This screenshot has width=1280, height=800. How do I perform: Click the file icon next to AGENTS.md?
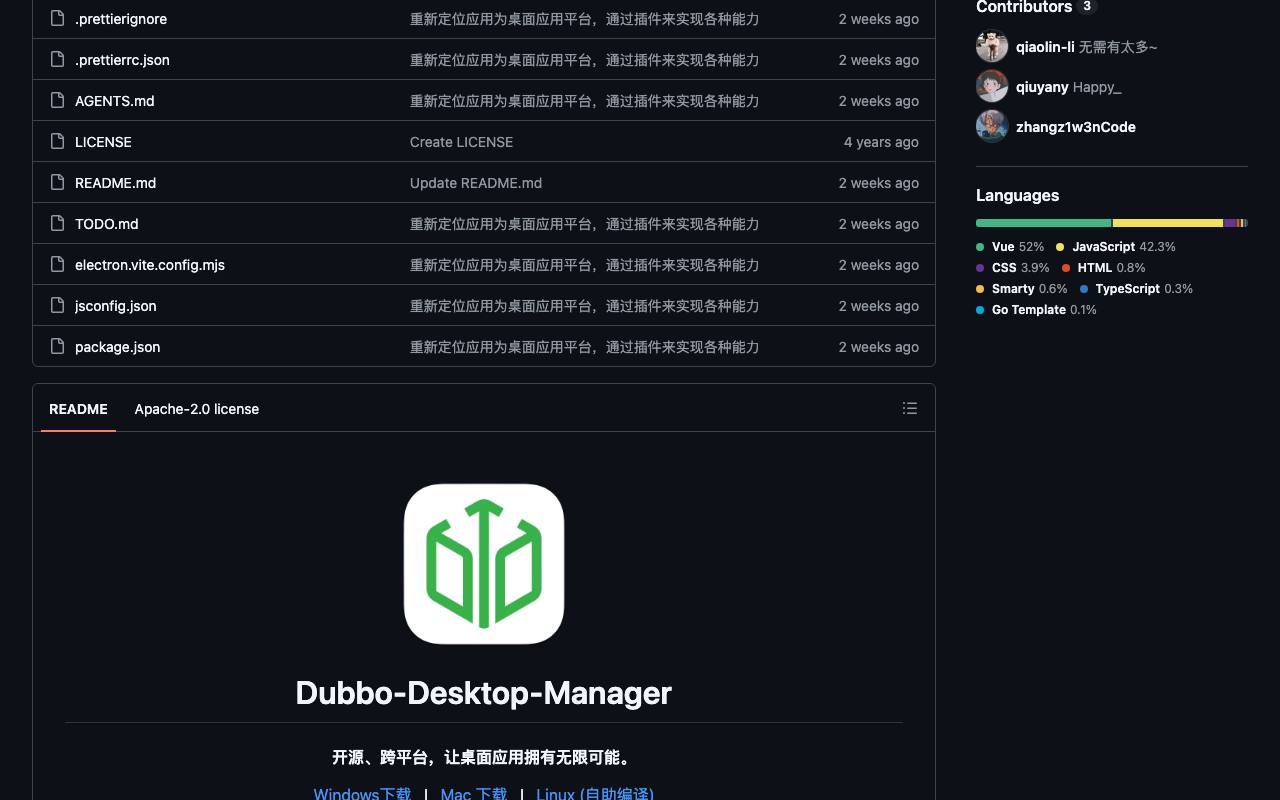(x=57, y=100)
